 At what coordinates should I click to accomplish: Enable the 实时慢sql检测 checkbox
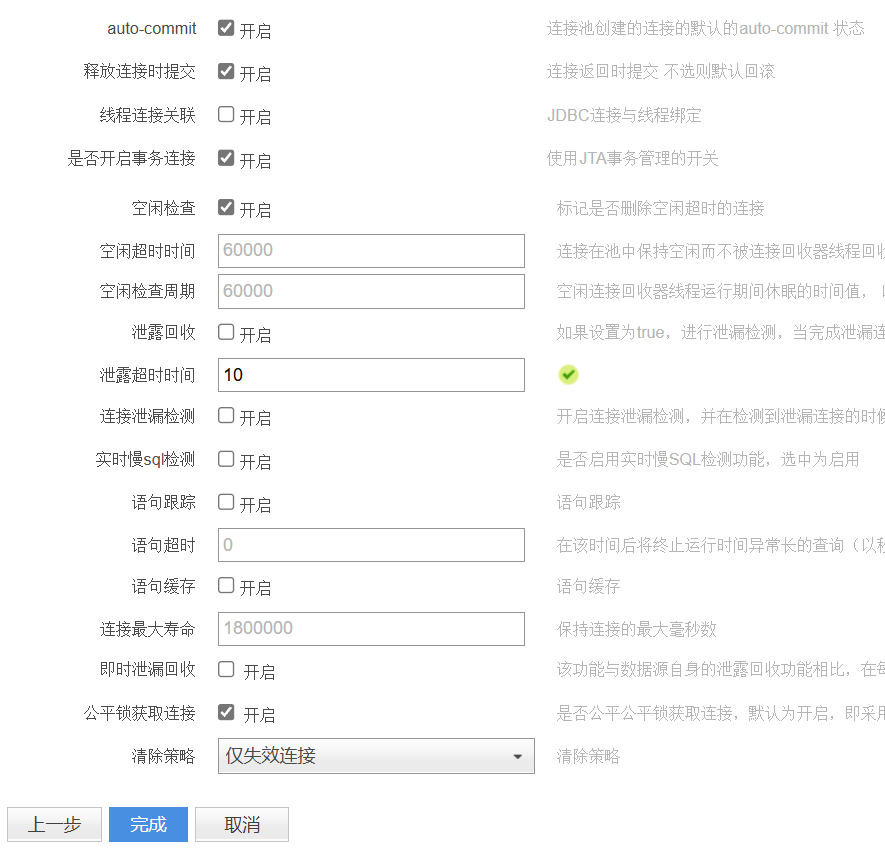pyautogui.click(x=226, y=459)
